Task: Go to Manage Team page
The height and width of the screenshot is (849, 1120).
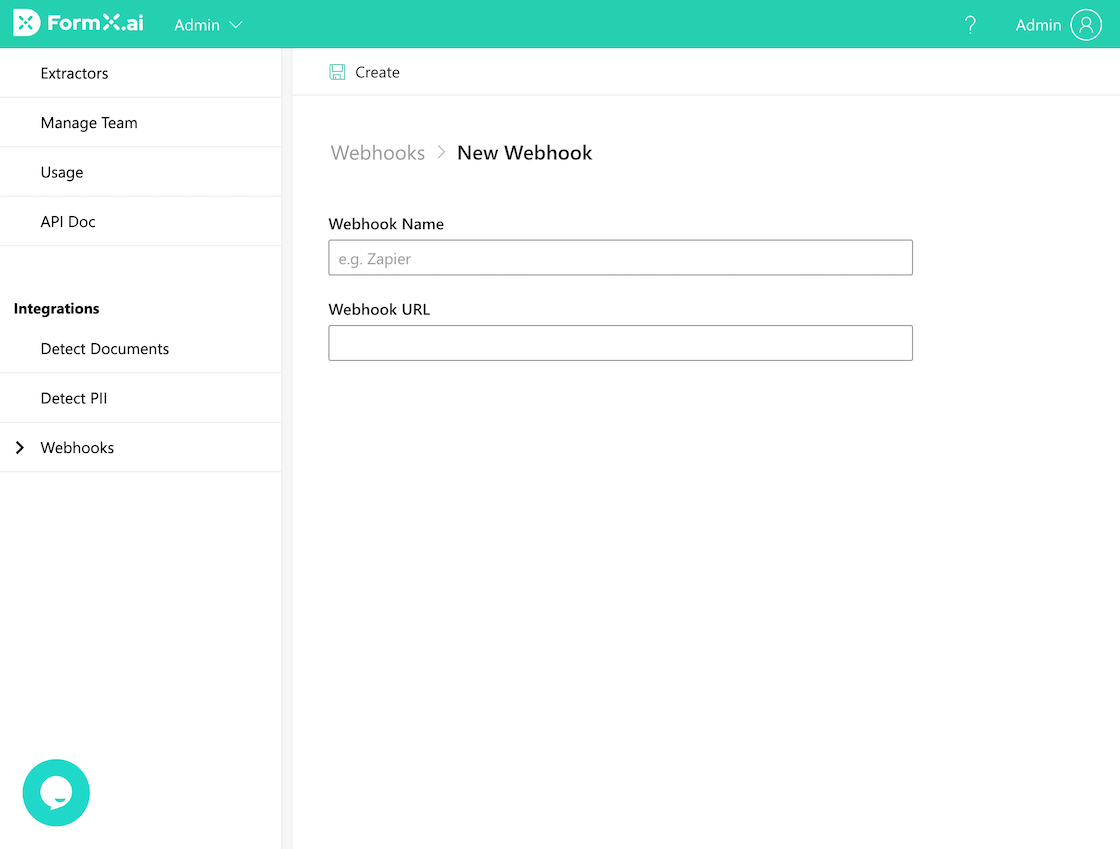Action: [89, 123]
